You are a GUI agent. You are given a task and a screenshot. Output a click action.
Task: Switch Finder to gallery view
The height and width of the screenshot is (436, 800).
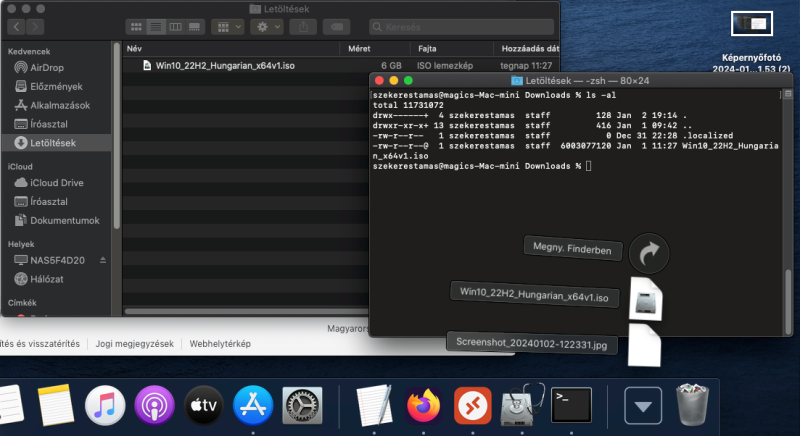194,27
